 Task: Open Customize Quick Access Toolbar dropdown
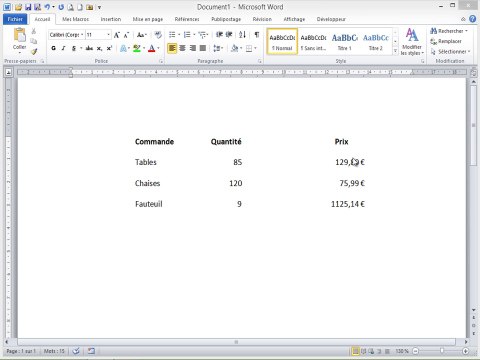(x=99, y=7)
